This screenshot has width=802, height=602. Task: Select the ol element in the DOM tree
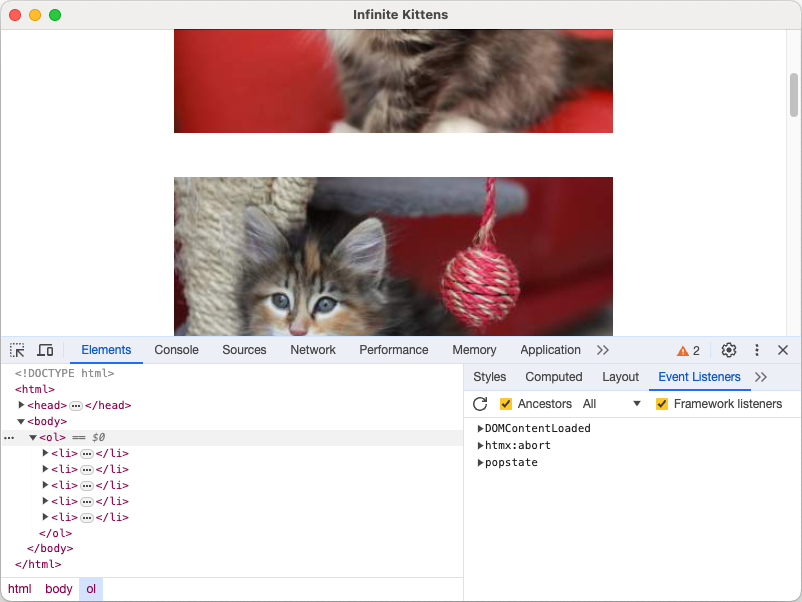click(x=52, y=437)
